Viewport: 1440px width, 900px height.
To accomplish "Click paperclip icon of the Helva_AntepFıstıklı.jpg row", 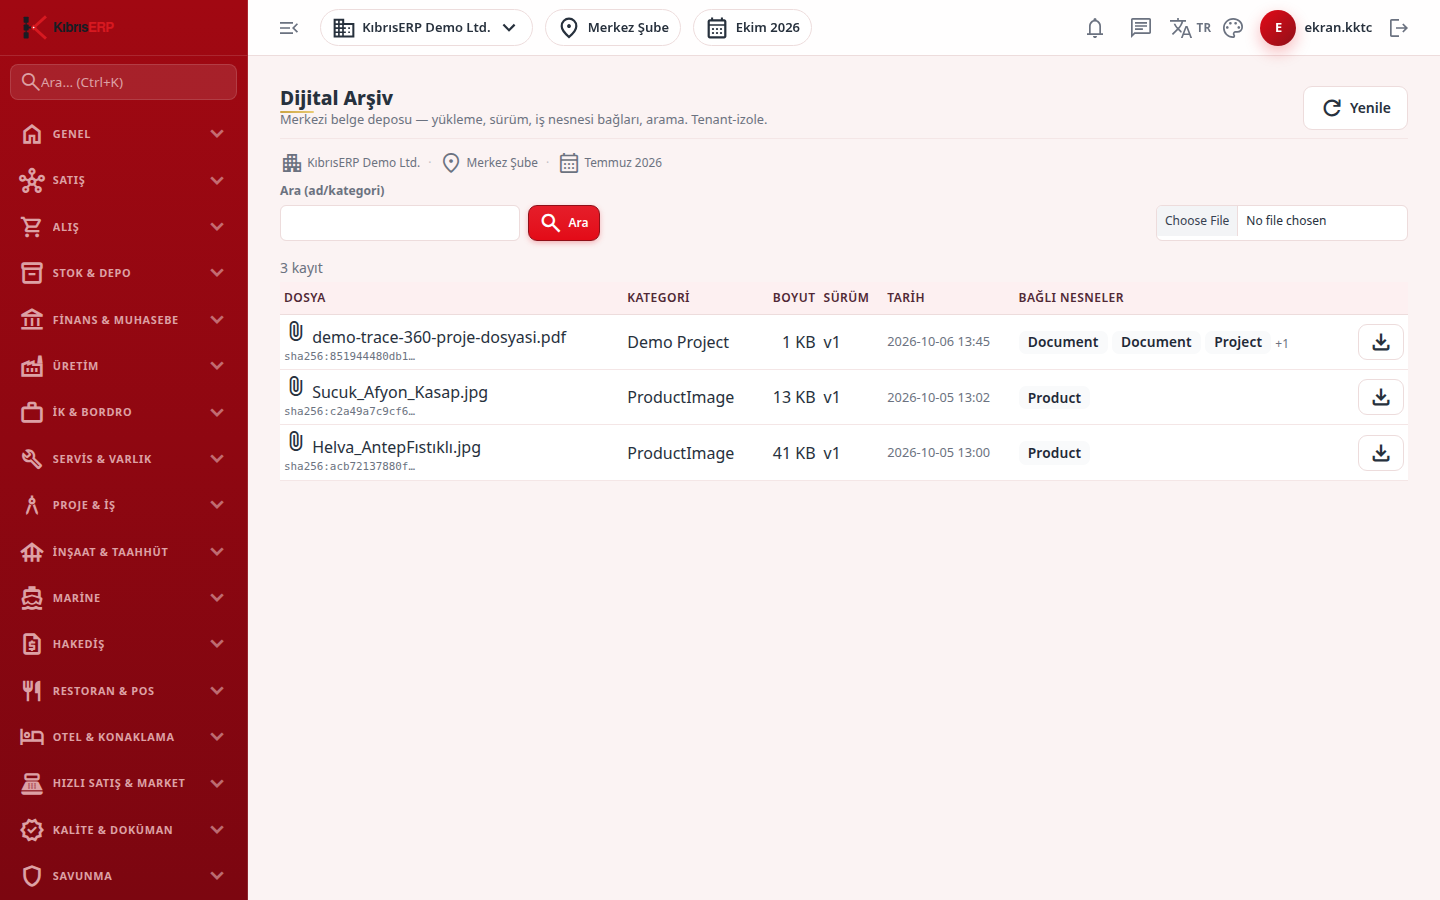I will (x=295, y=441).
